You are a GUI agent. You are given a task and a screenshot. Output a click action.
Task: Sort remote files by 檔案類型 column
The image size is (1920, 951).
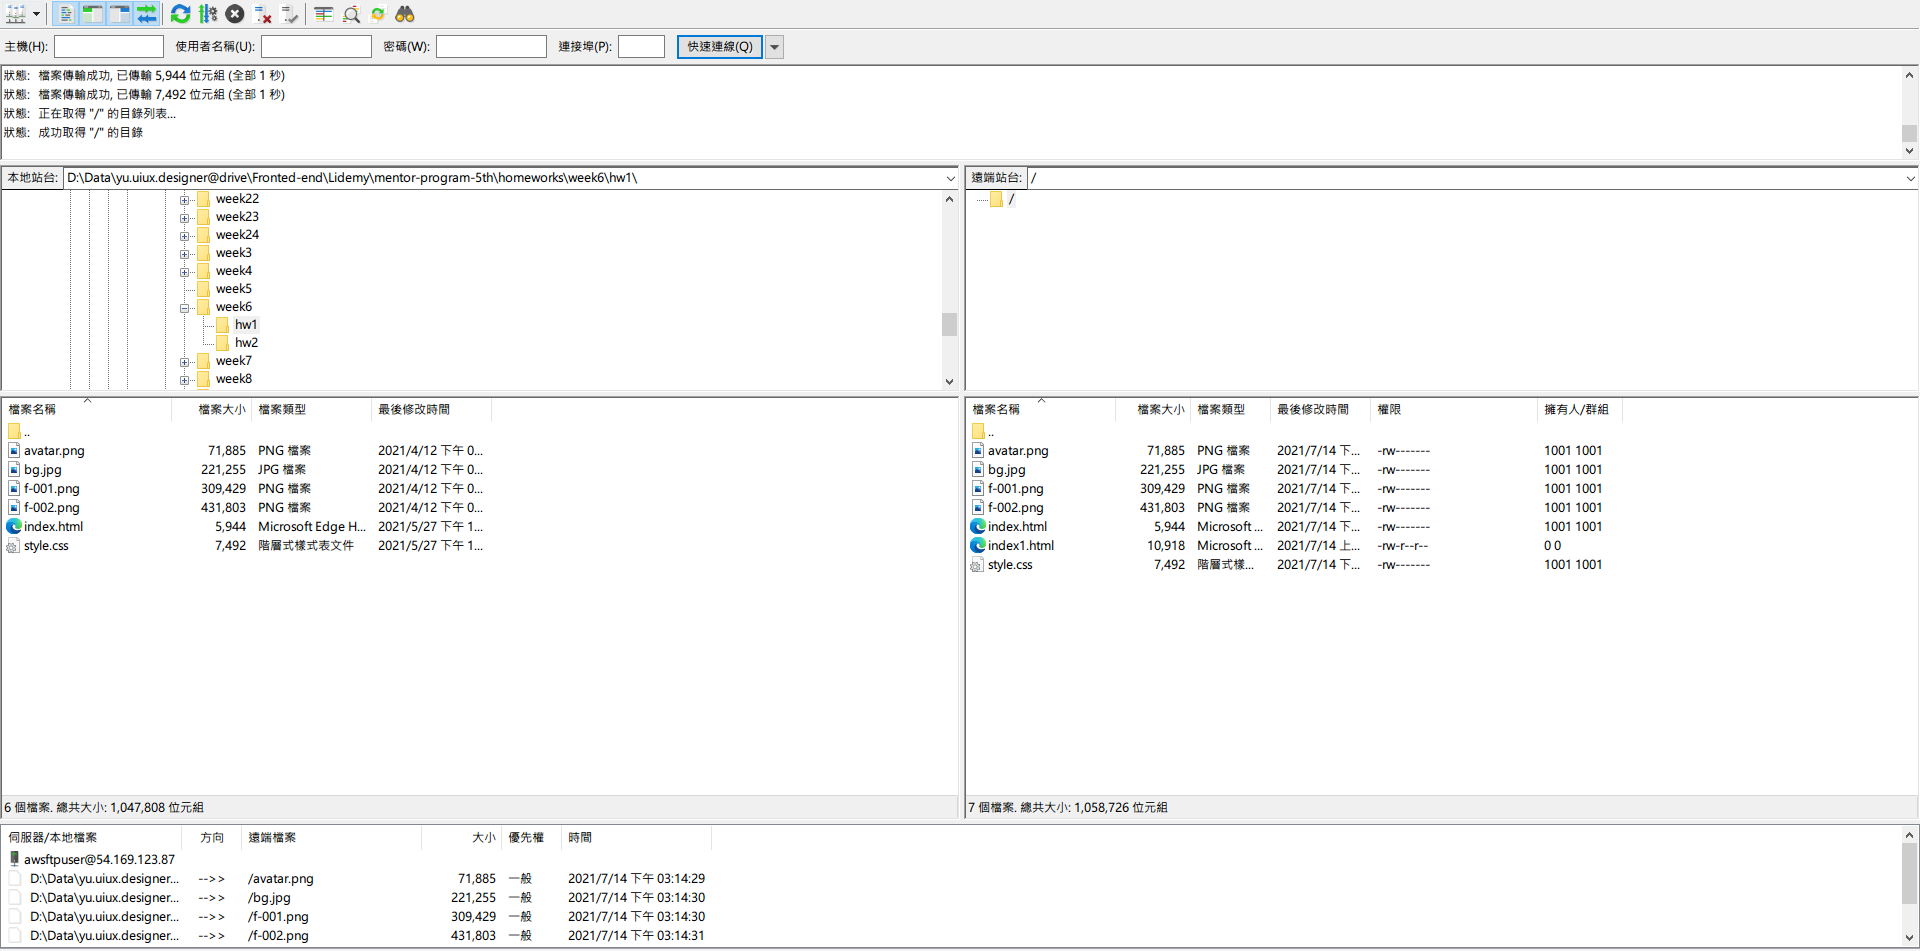point(1231,410)
